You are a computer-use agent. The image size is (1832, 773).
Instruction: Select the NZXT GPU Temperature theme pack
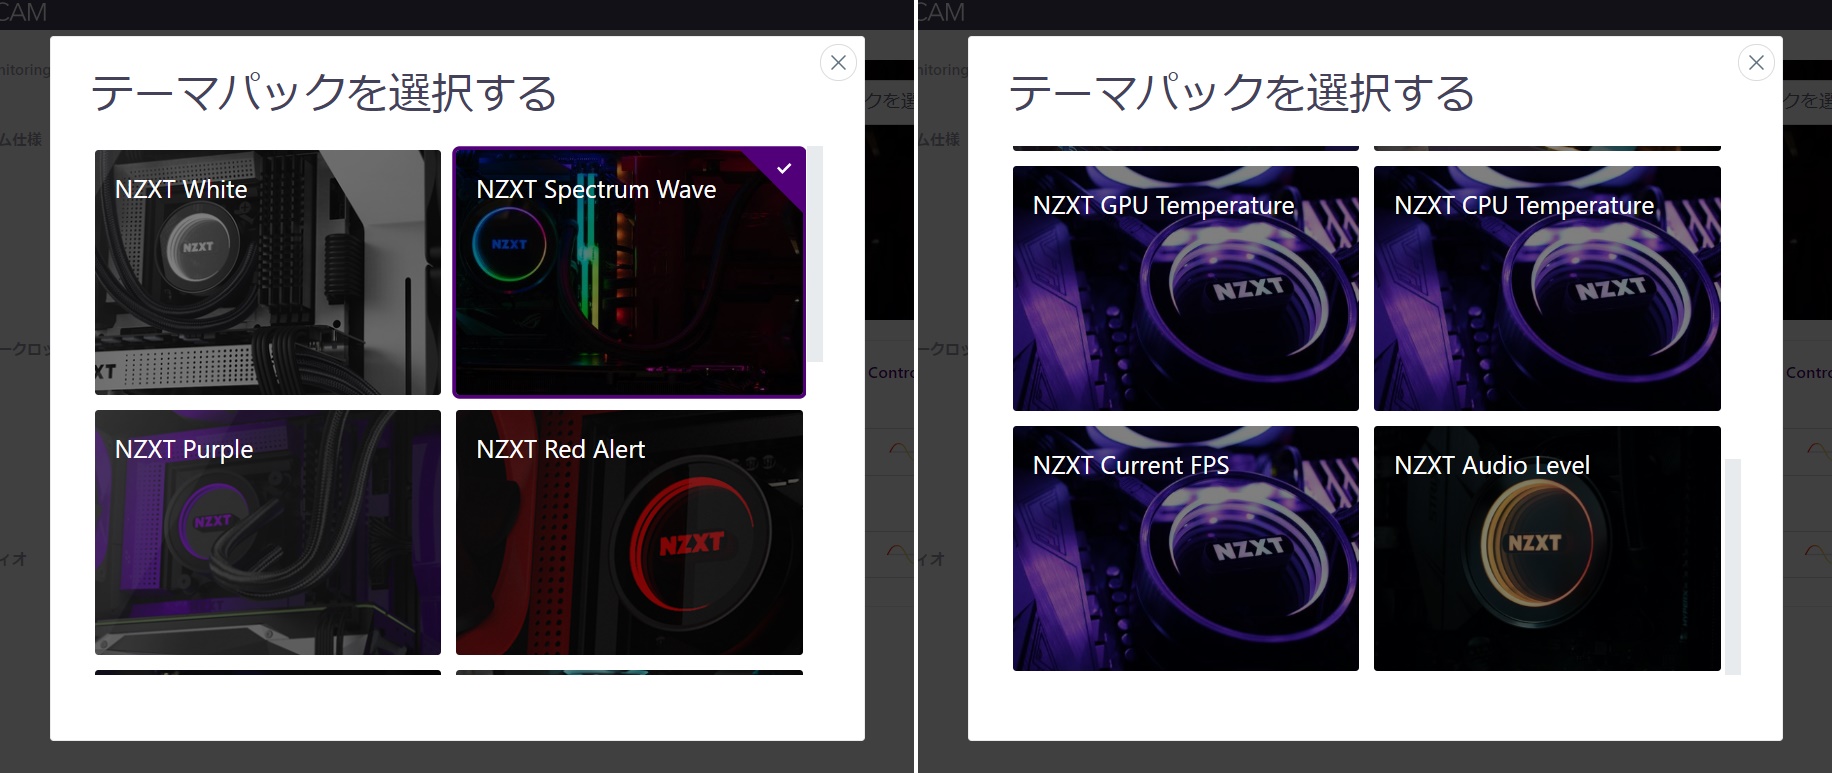1186,288
